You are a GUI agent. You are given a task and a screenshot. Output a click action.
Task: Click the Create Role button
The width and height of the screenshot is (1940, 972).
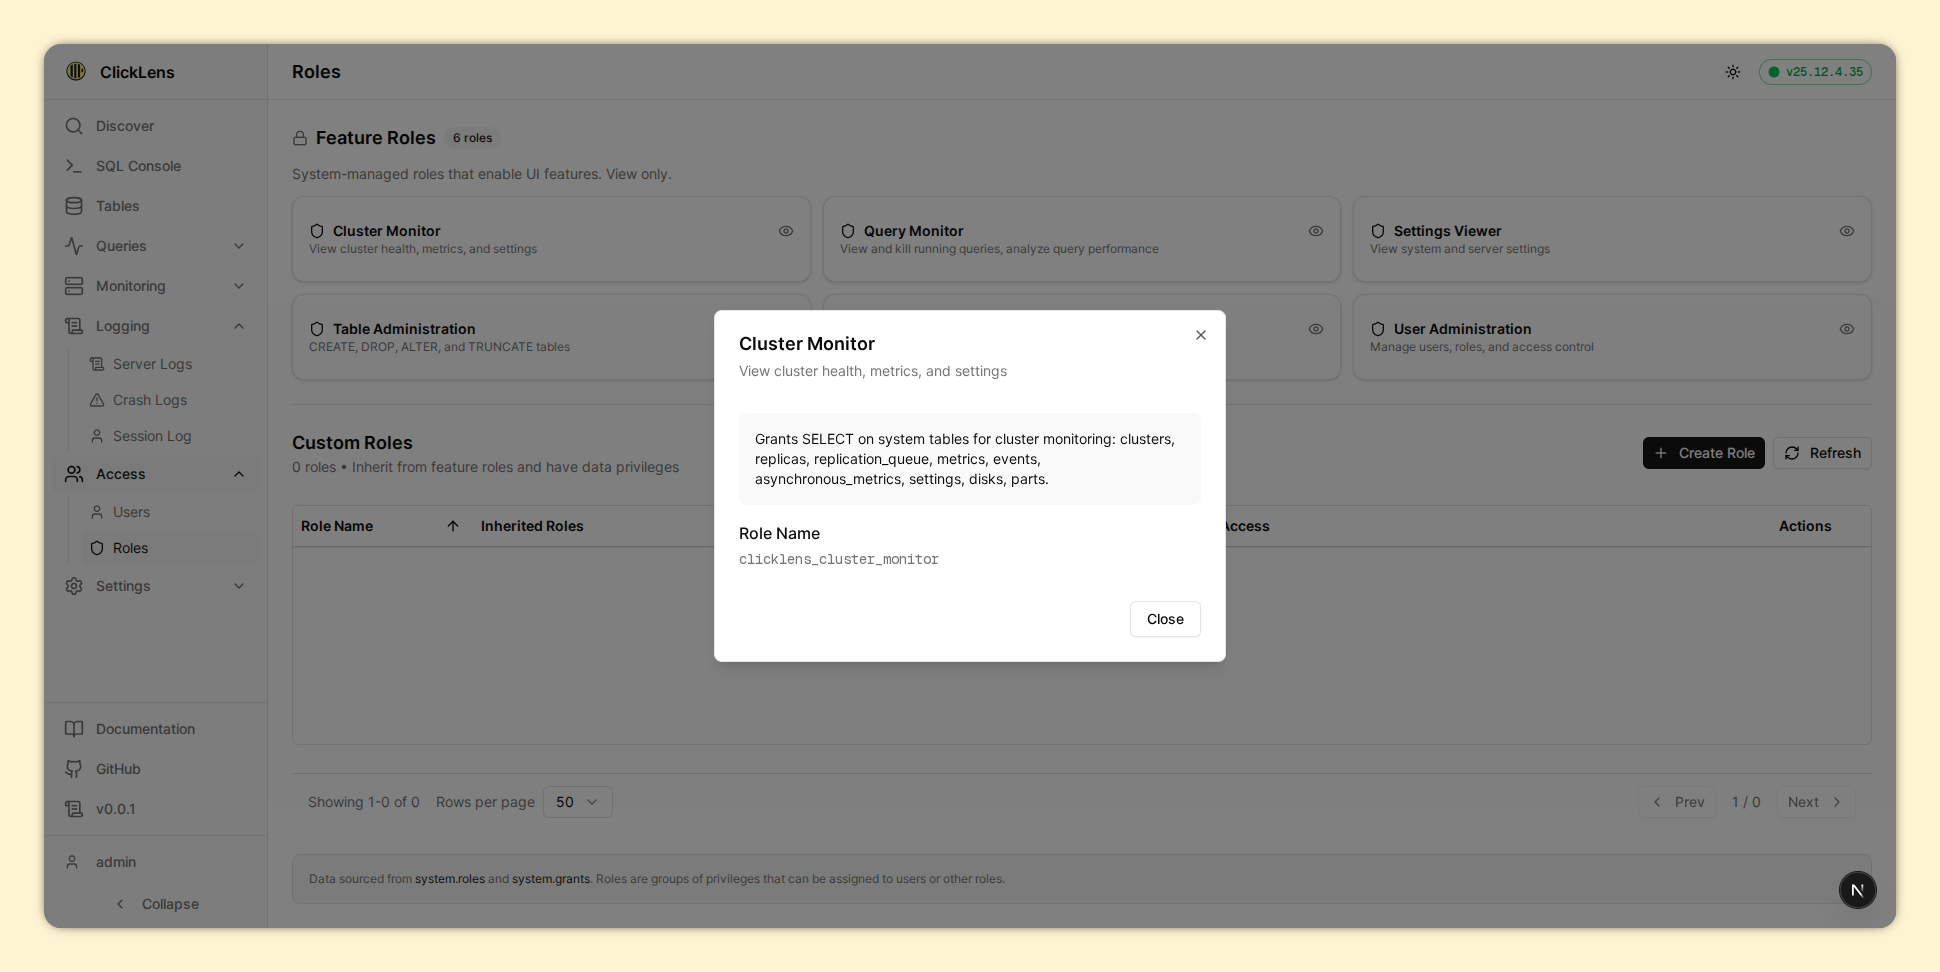click(1703, 453)
